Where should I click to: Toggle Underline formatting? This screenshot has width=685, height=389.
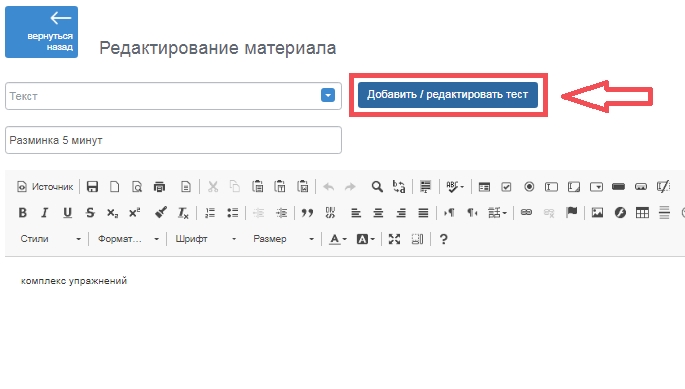coord(67,213)
